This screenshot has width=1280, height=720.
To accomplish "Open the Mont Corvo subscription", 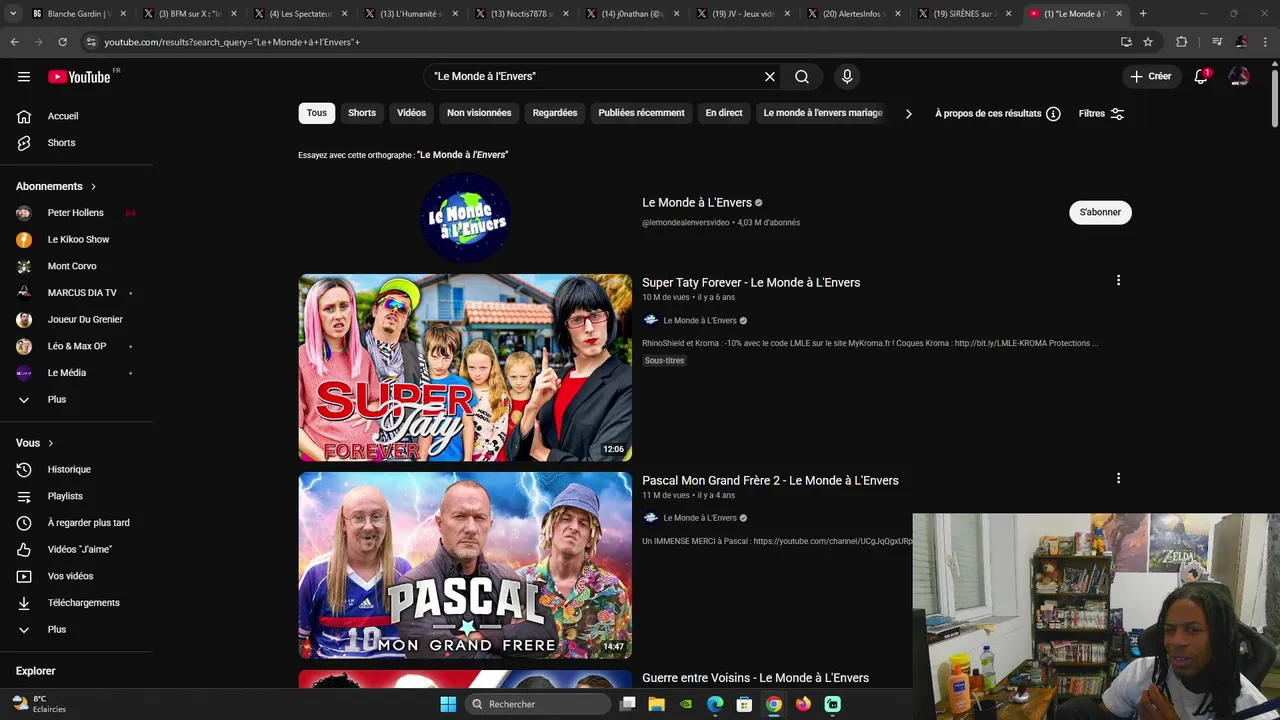I will (x=77, y=266).
